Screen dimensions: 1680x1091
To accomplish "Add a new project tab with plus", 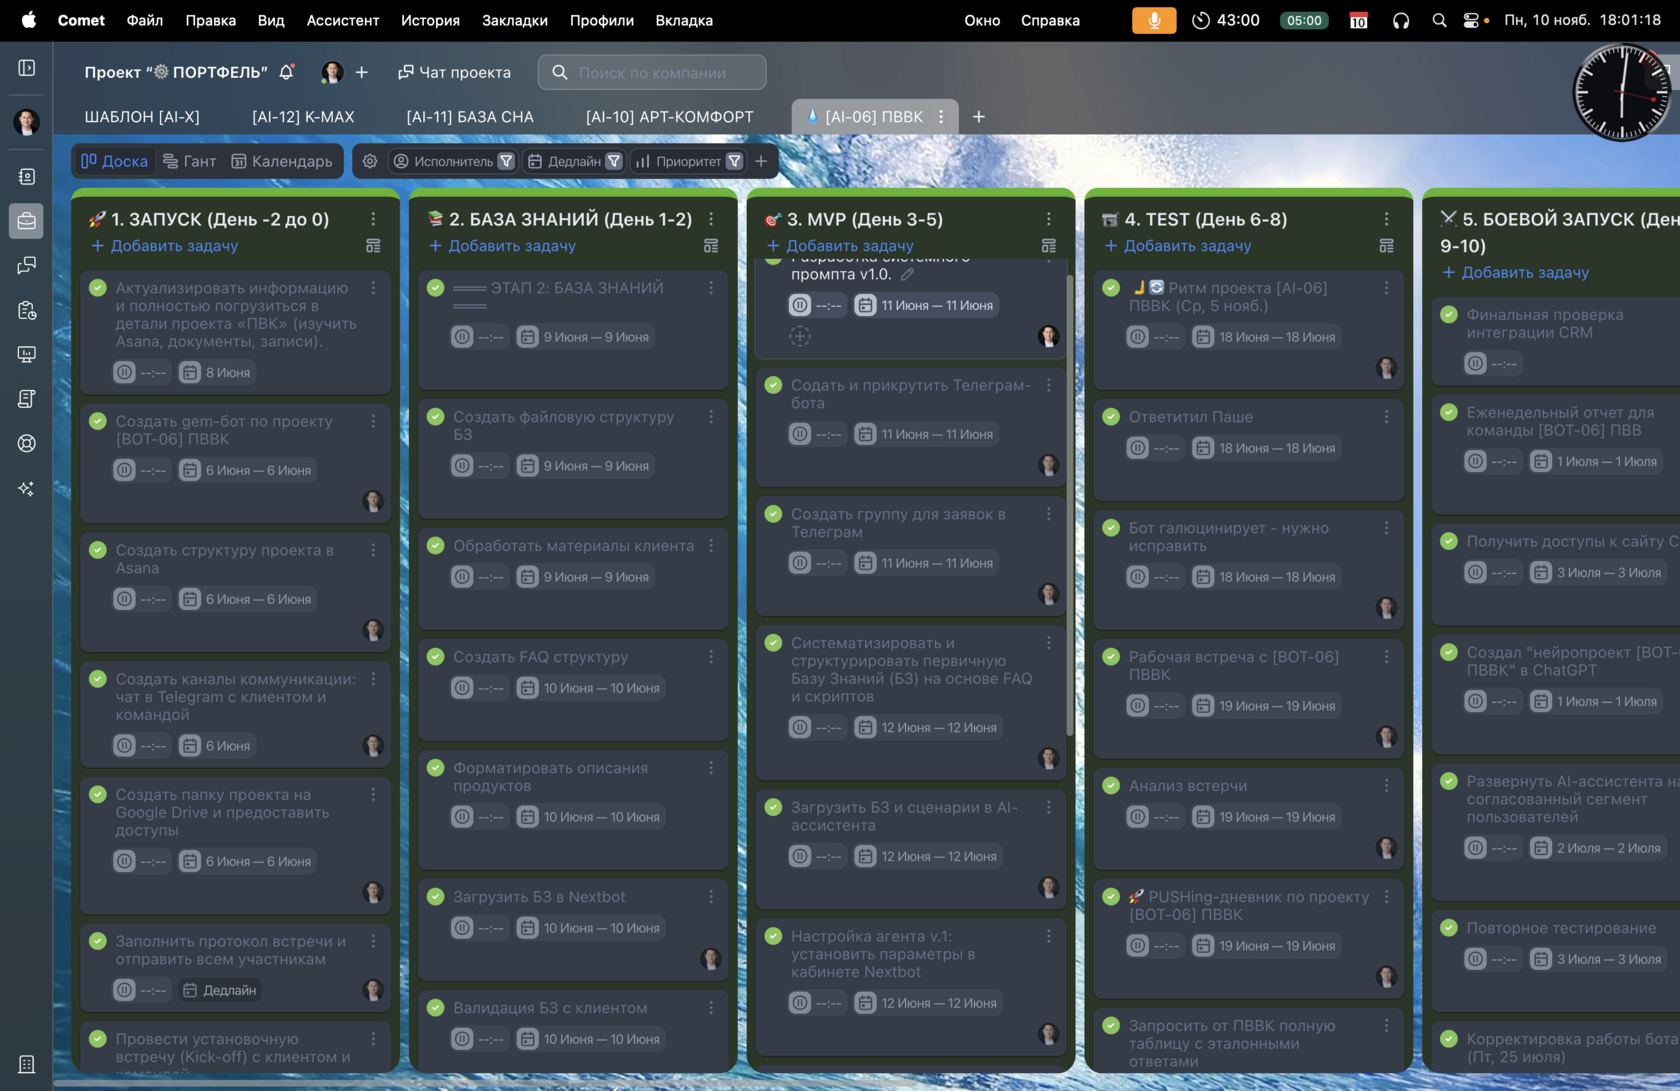I will coord(979,117).
